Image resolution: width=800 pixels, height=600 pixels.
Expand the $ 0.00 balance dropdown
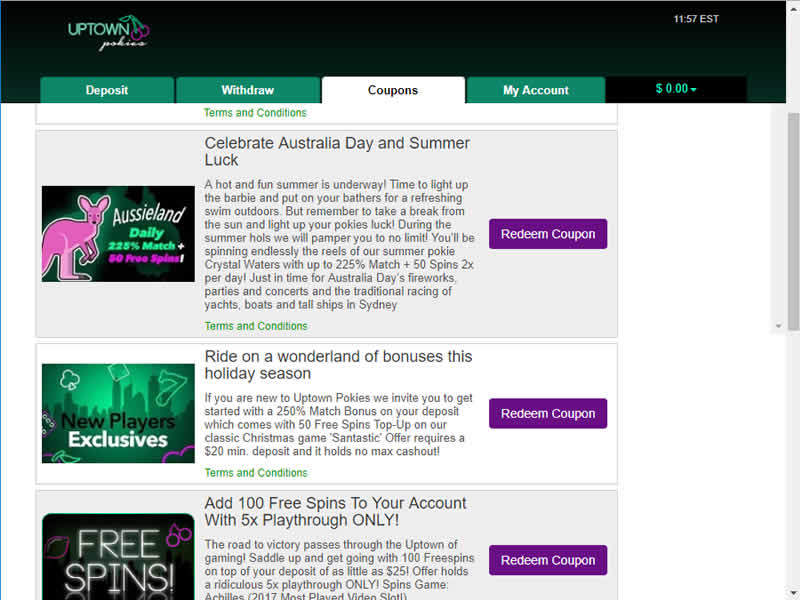(x=676, y=89)
